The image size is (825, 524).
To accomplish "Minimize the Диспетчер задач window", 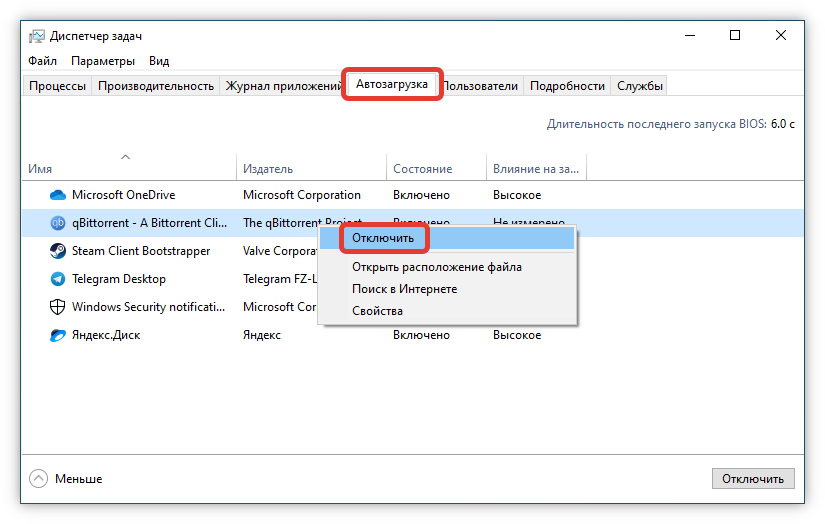I will (x=690, y=36).
